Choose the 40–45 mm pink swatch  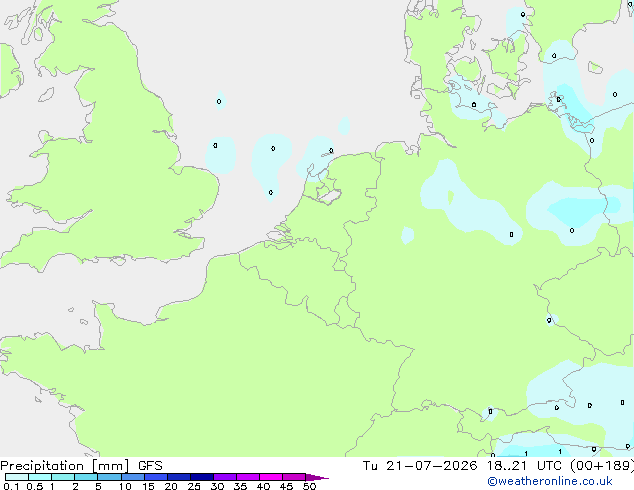[x=271, y=477]
